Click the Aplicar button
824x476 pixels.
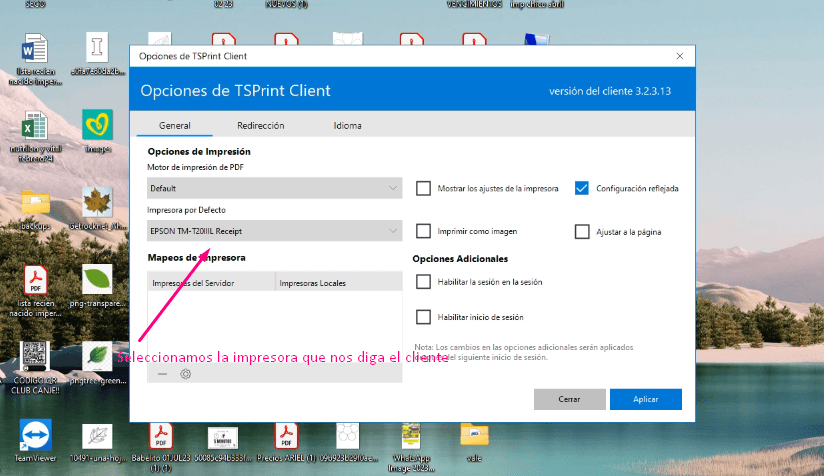(645, 399)
